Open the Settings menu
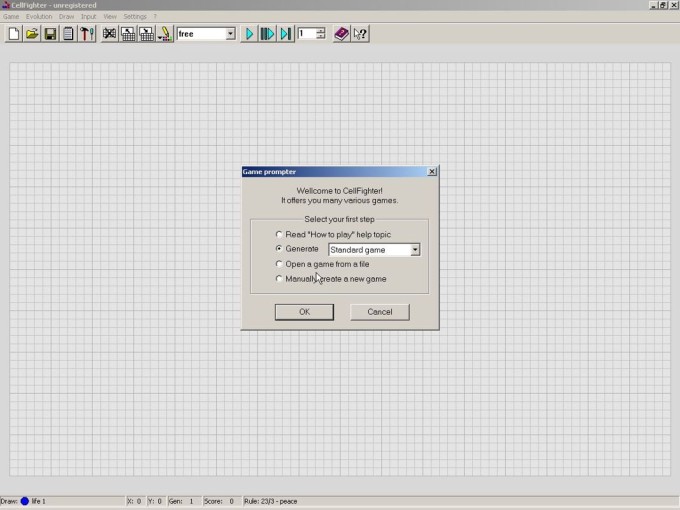 [x=135, y=16]
